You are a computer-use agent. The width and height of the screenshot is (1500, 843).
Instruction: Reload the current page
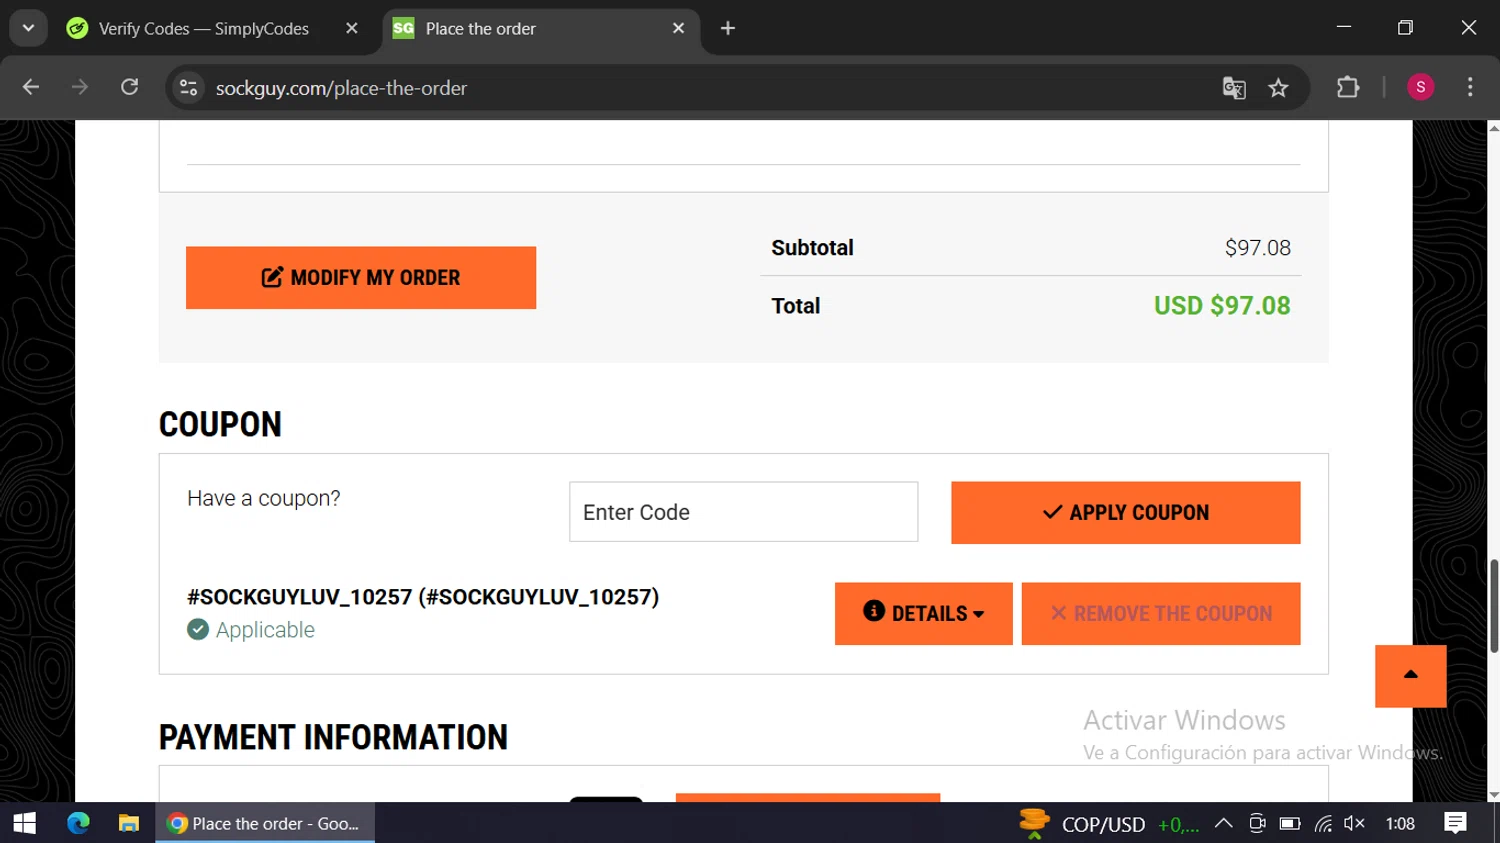click(130, 88)
